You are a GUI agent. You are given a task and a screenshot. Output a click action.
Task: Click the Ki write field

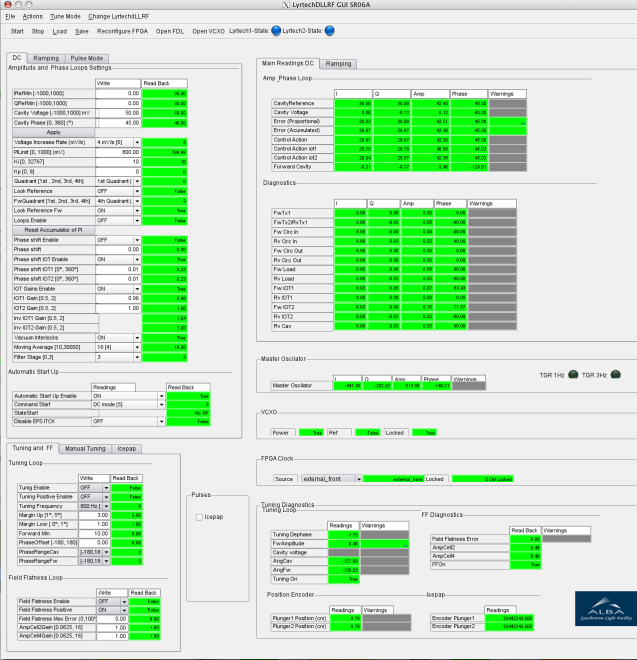tap(118, 162)
